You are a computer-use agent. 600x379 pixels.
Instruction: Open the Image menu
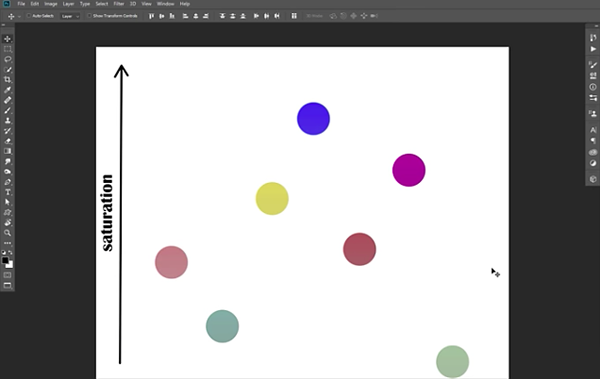click(51, 4)
